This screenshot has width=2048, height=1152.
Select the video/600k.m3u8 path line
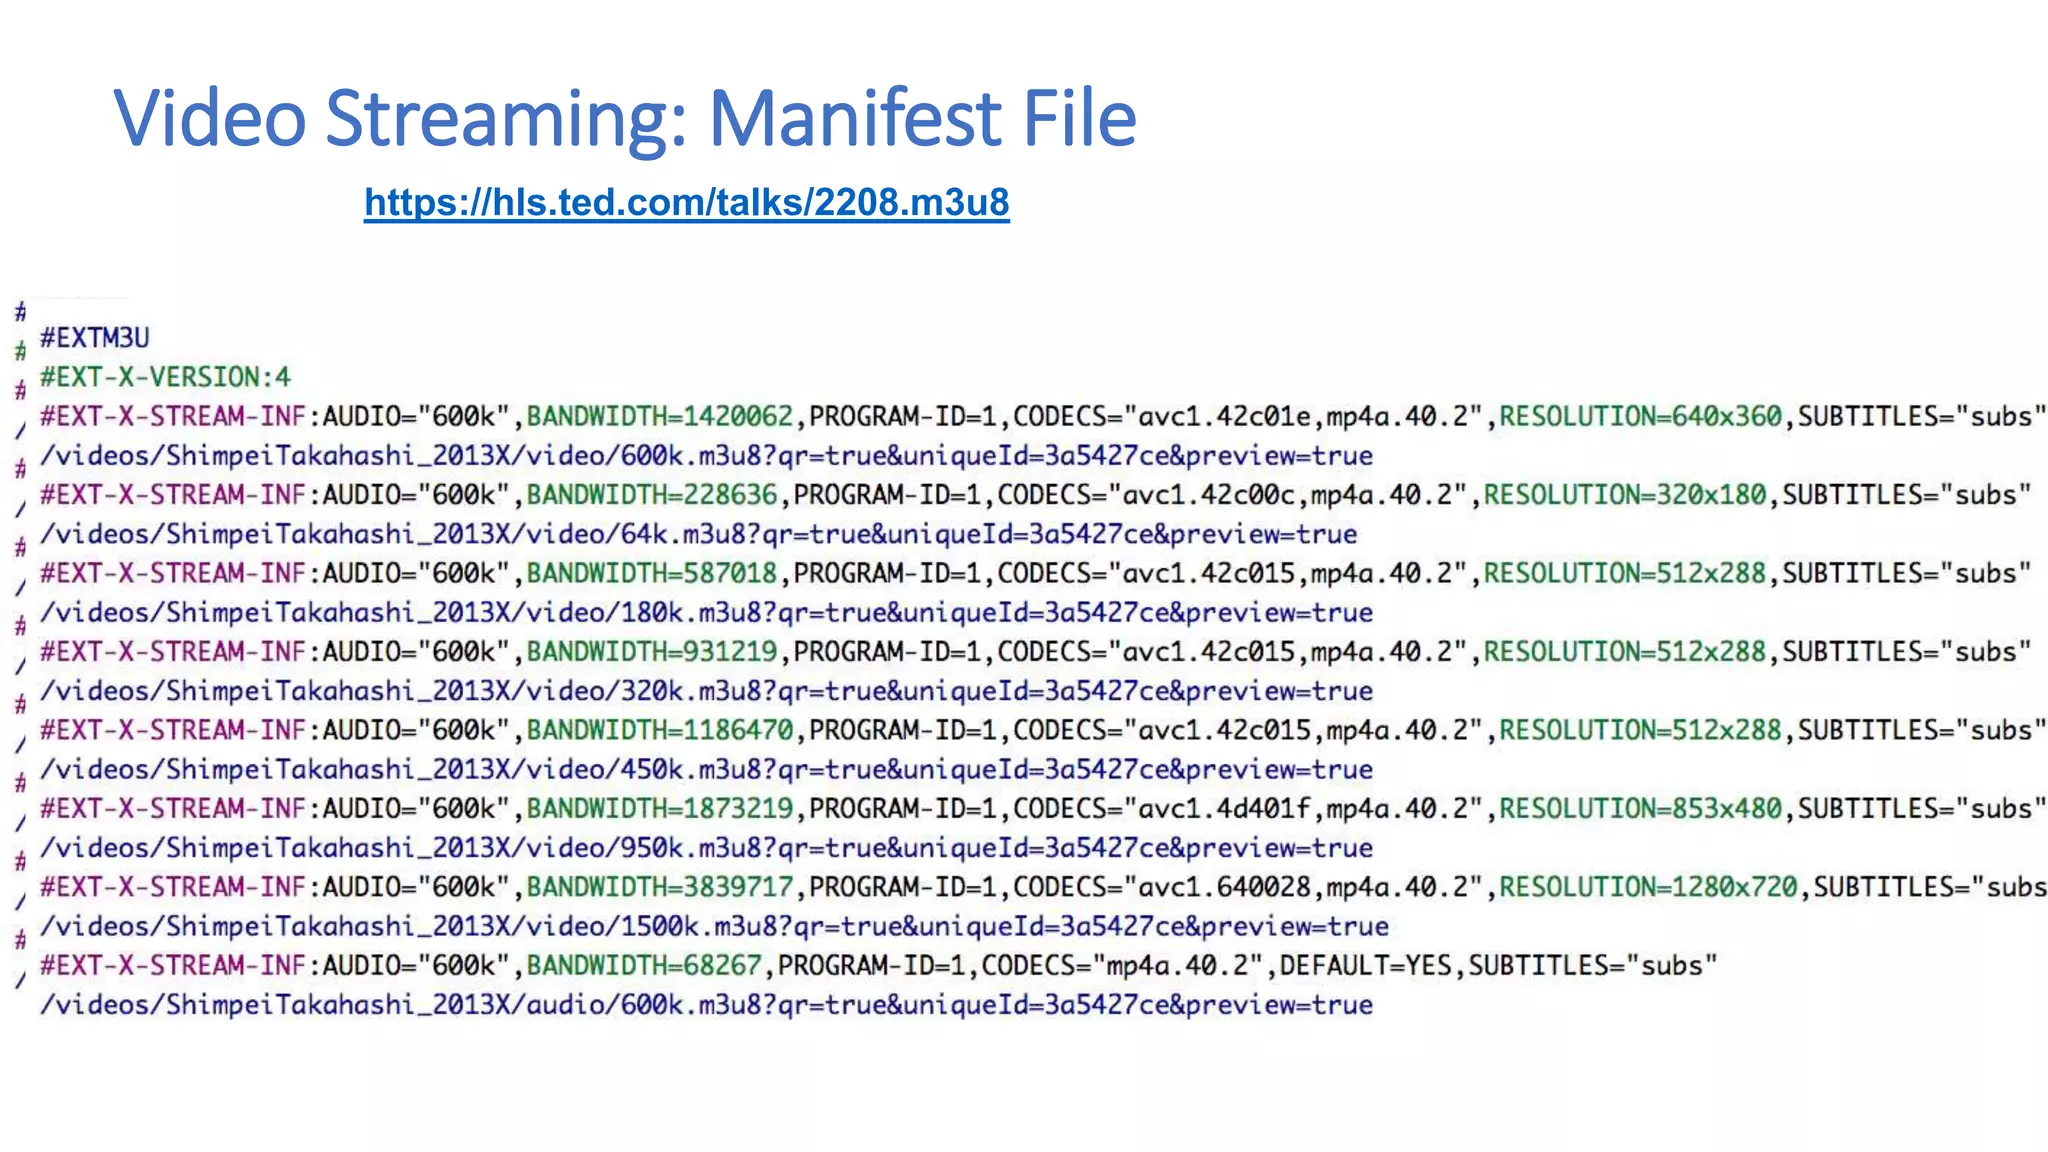[x=707, y=456]
